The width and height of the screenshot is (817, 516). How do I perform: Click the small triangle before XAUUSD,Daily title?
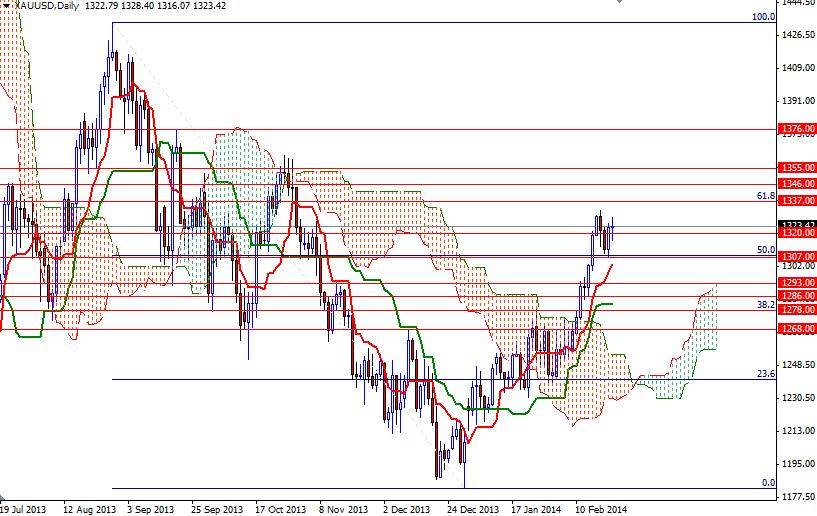(6, 6)
